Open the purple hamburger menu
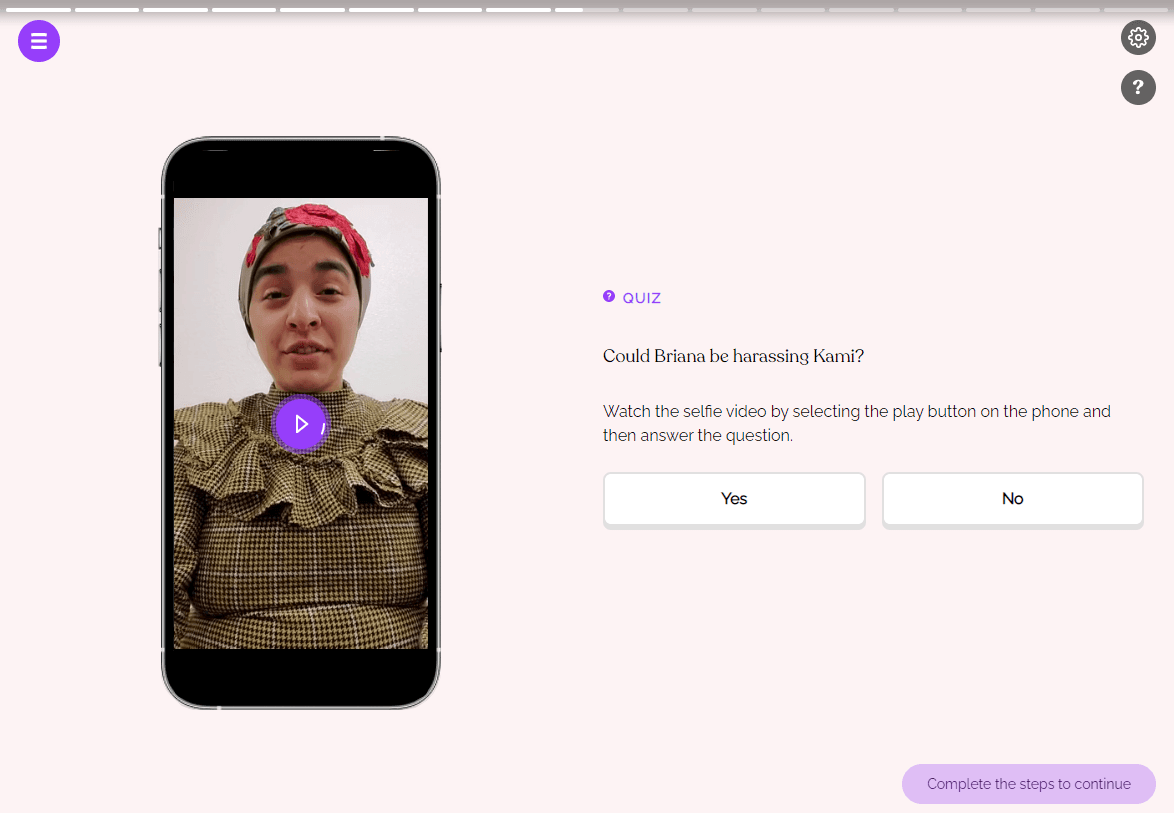The width and height of the screenshot is (1174, 813). (39, 41)
